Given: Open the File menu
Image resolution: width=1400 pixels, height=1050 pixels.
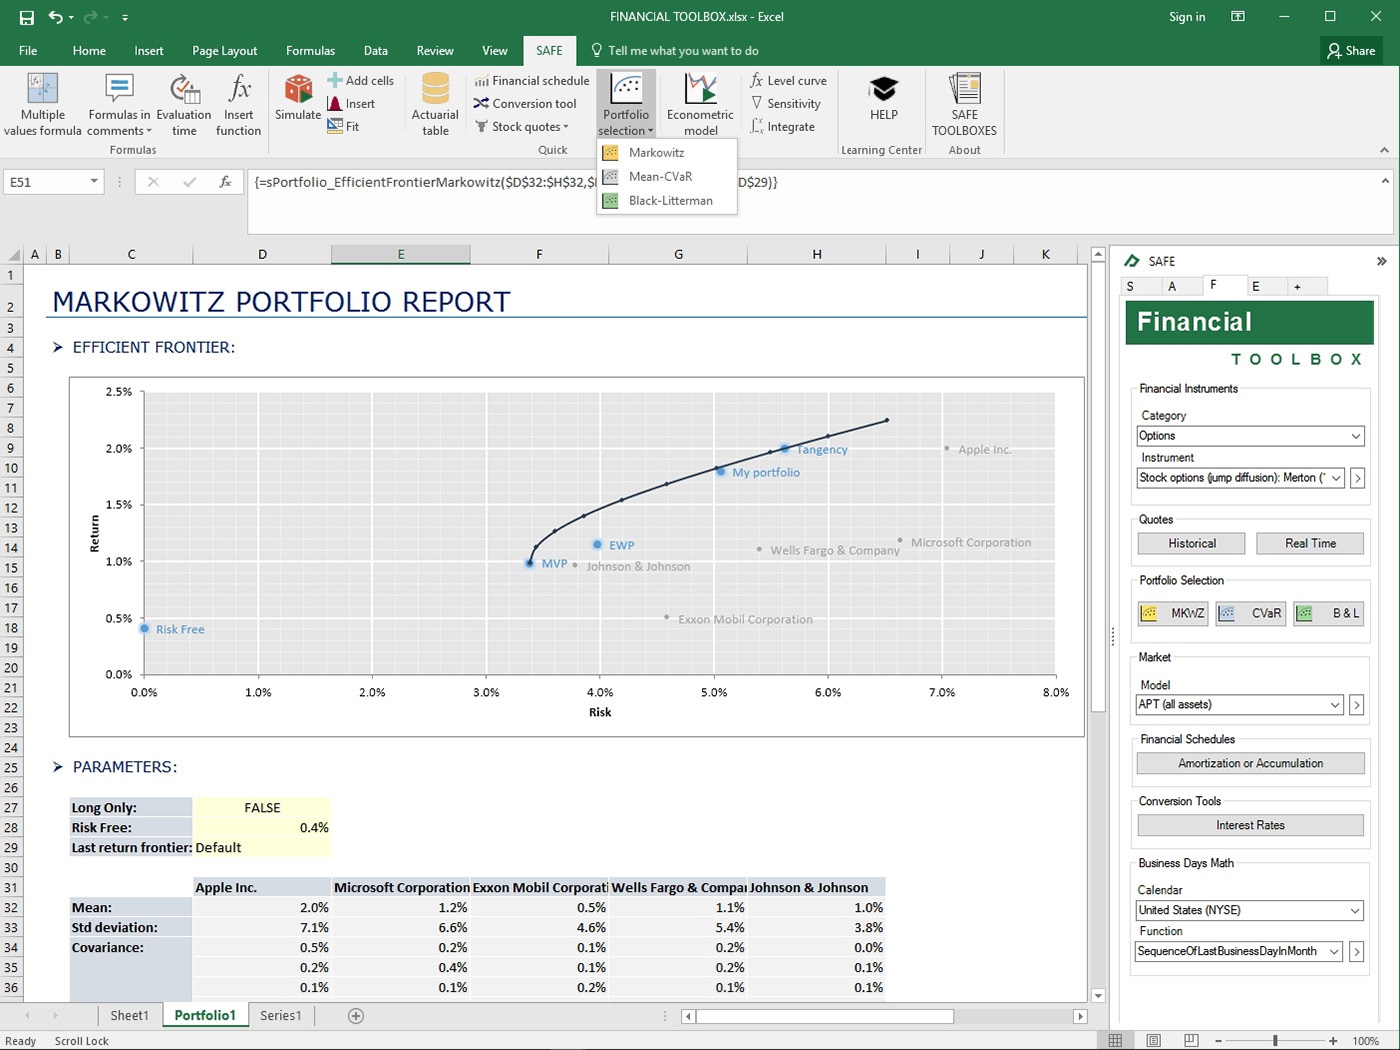Looking at the screenshot, I should pyautogui.click(x=28, y=51).
